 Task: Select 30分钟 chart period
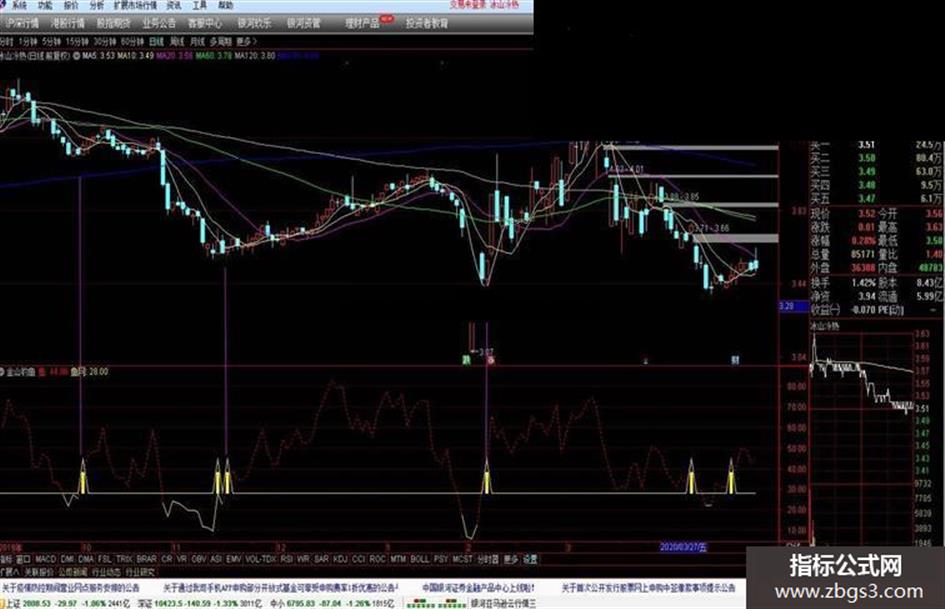click(x=105, y=42)
